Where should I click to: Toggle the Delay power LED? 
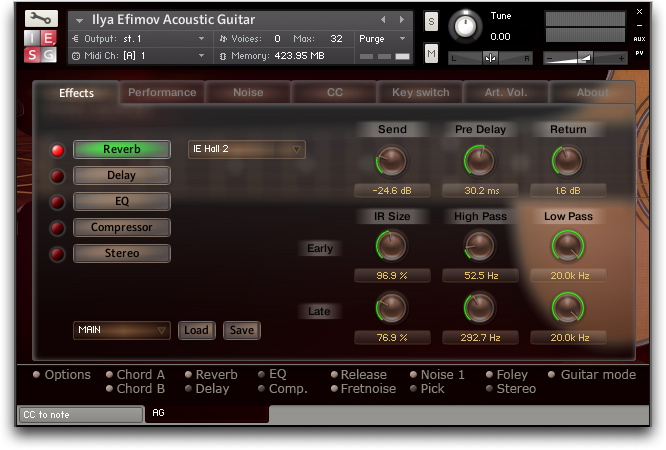[58, 176]
